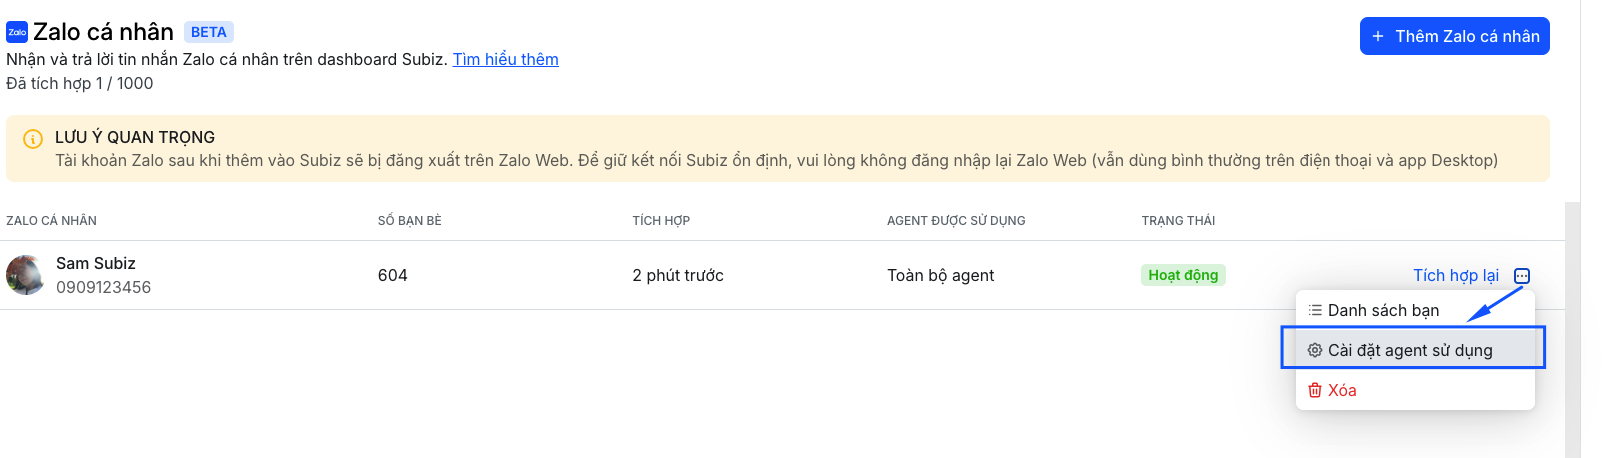The width and height of the screenshot is (1620, 458).
Task: Click Sam Subiz's profile avatar
Action: (x=25, y=275)
